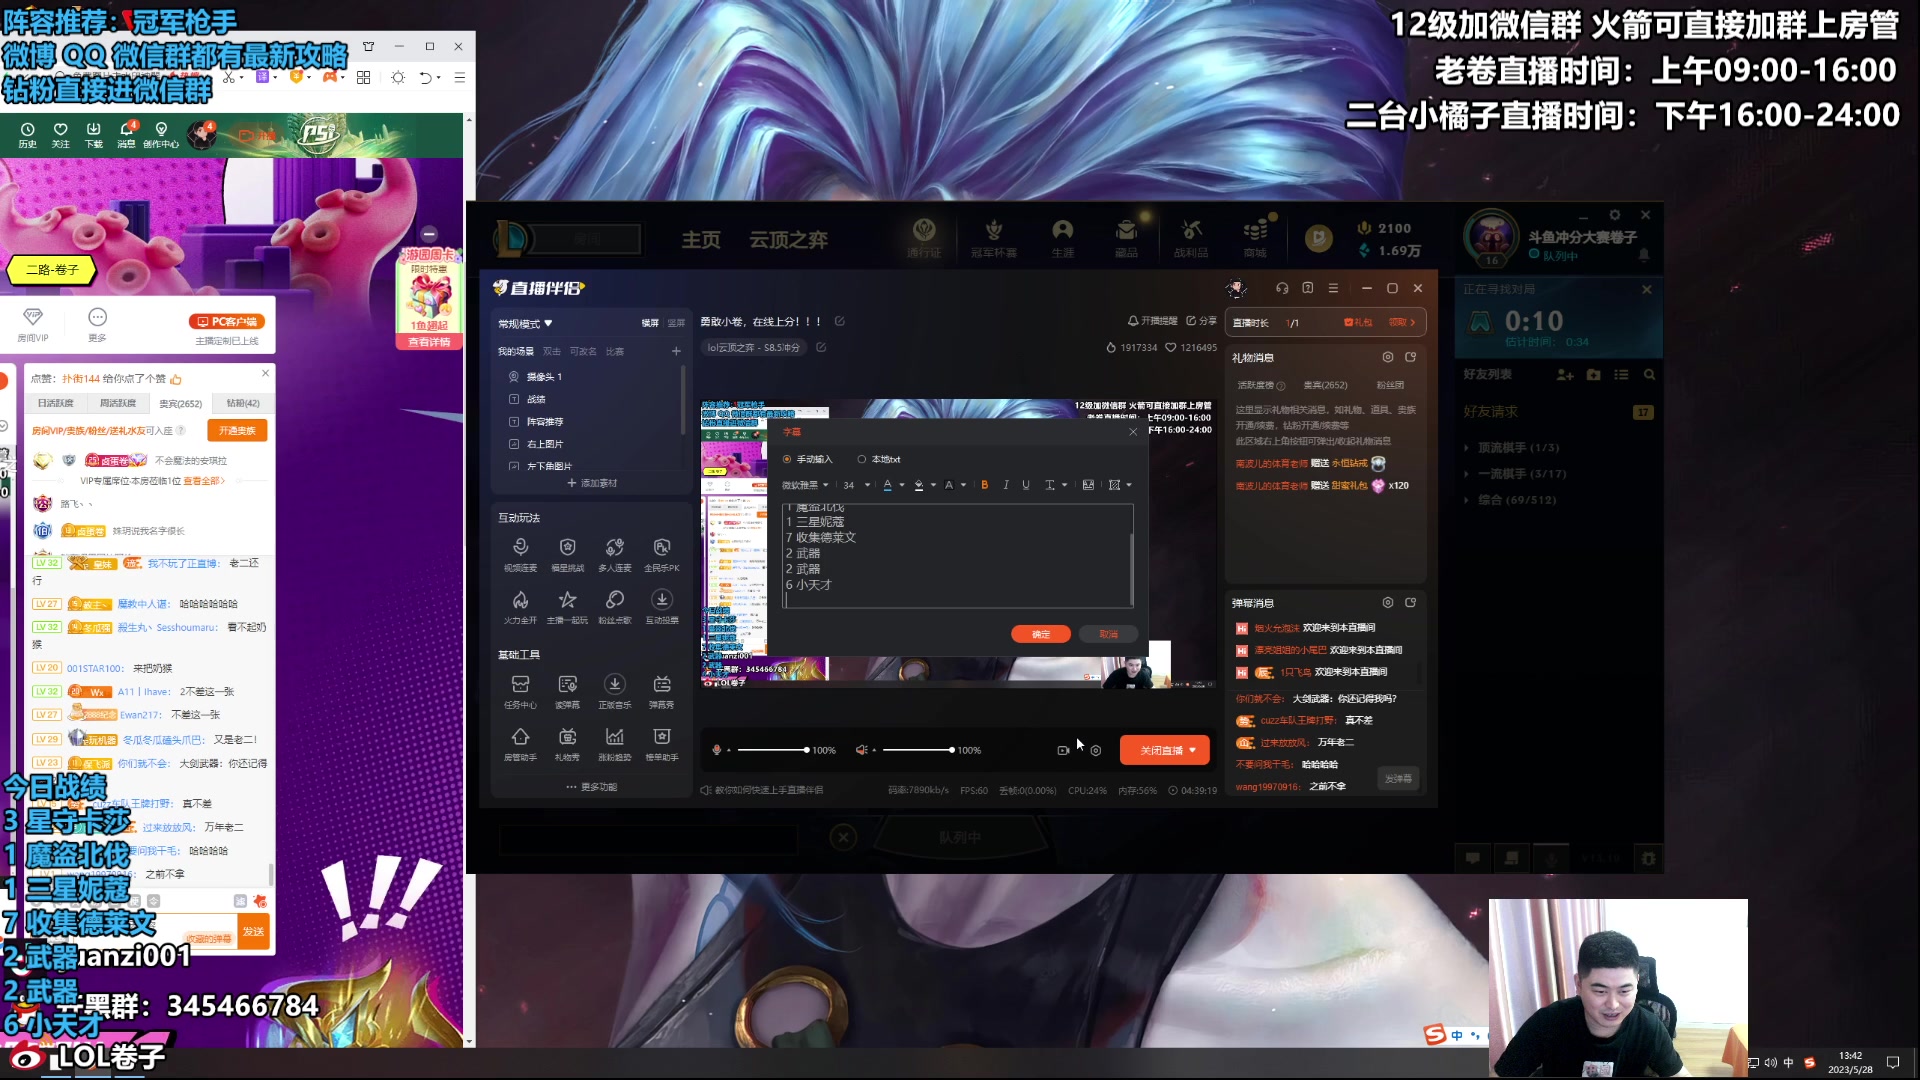Open font size 34 dropdown

[853, 485]
